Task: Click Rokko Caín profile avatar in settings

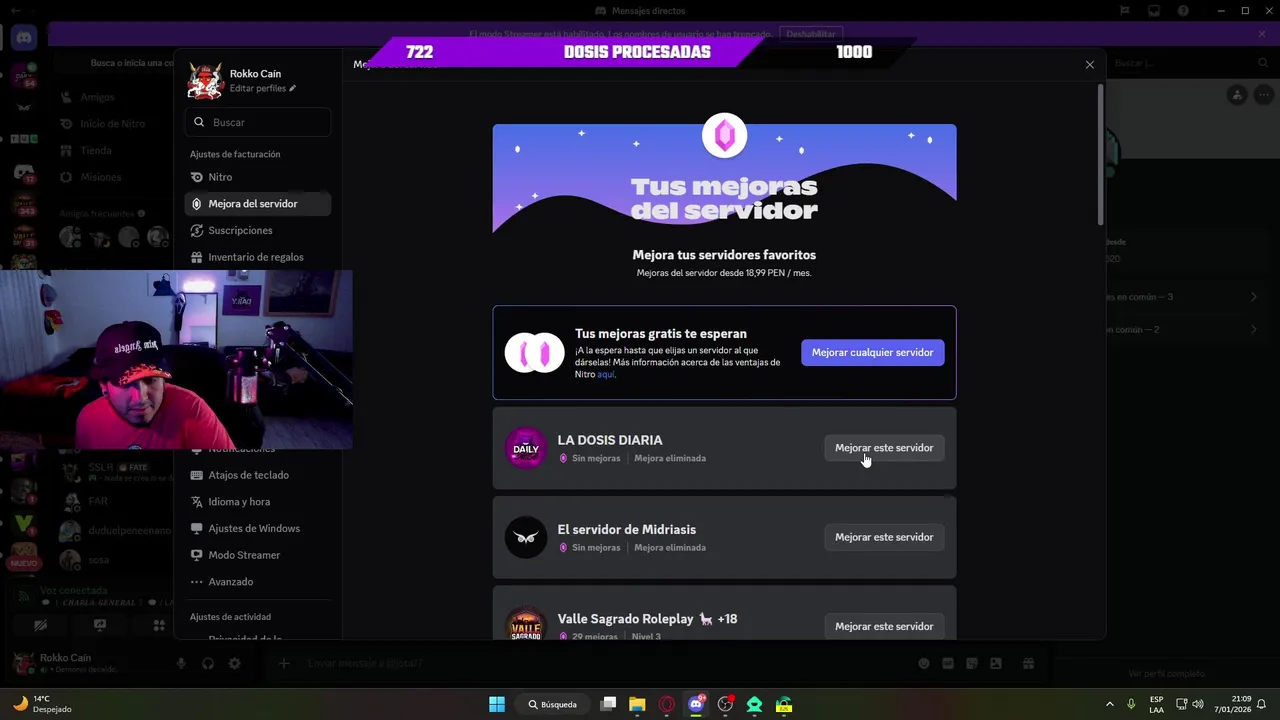Action: [205, 81]
